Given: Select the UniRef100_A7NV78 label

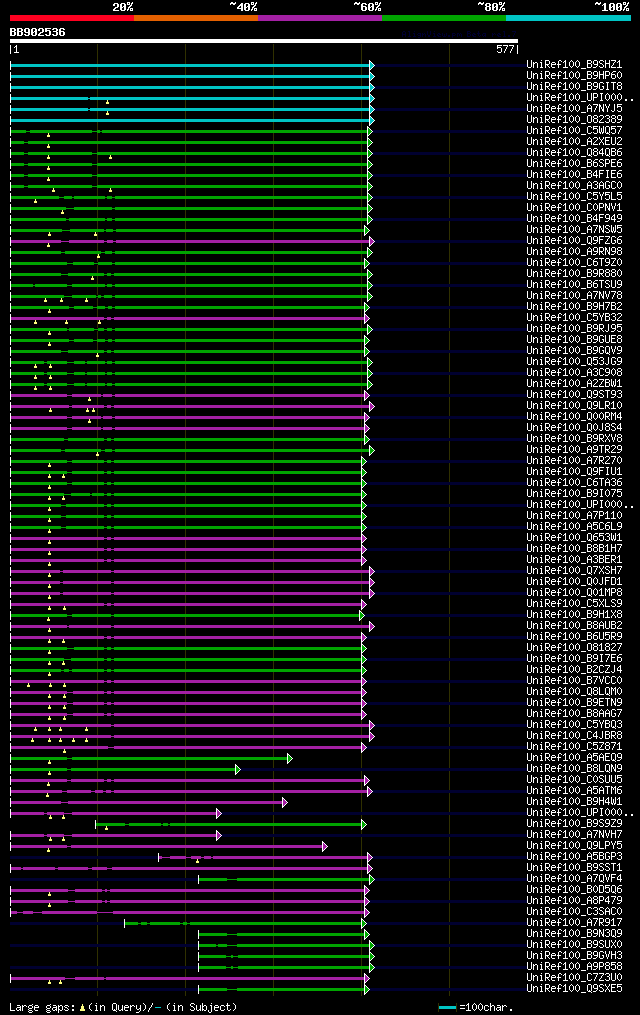Looking at the screenshot, I should coord(574,296).
